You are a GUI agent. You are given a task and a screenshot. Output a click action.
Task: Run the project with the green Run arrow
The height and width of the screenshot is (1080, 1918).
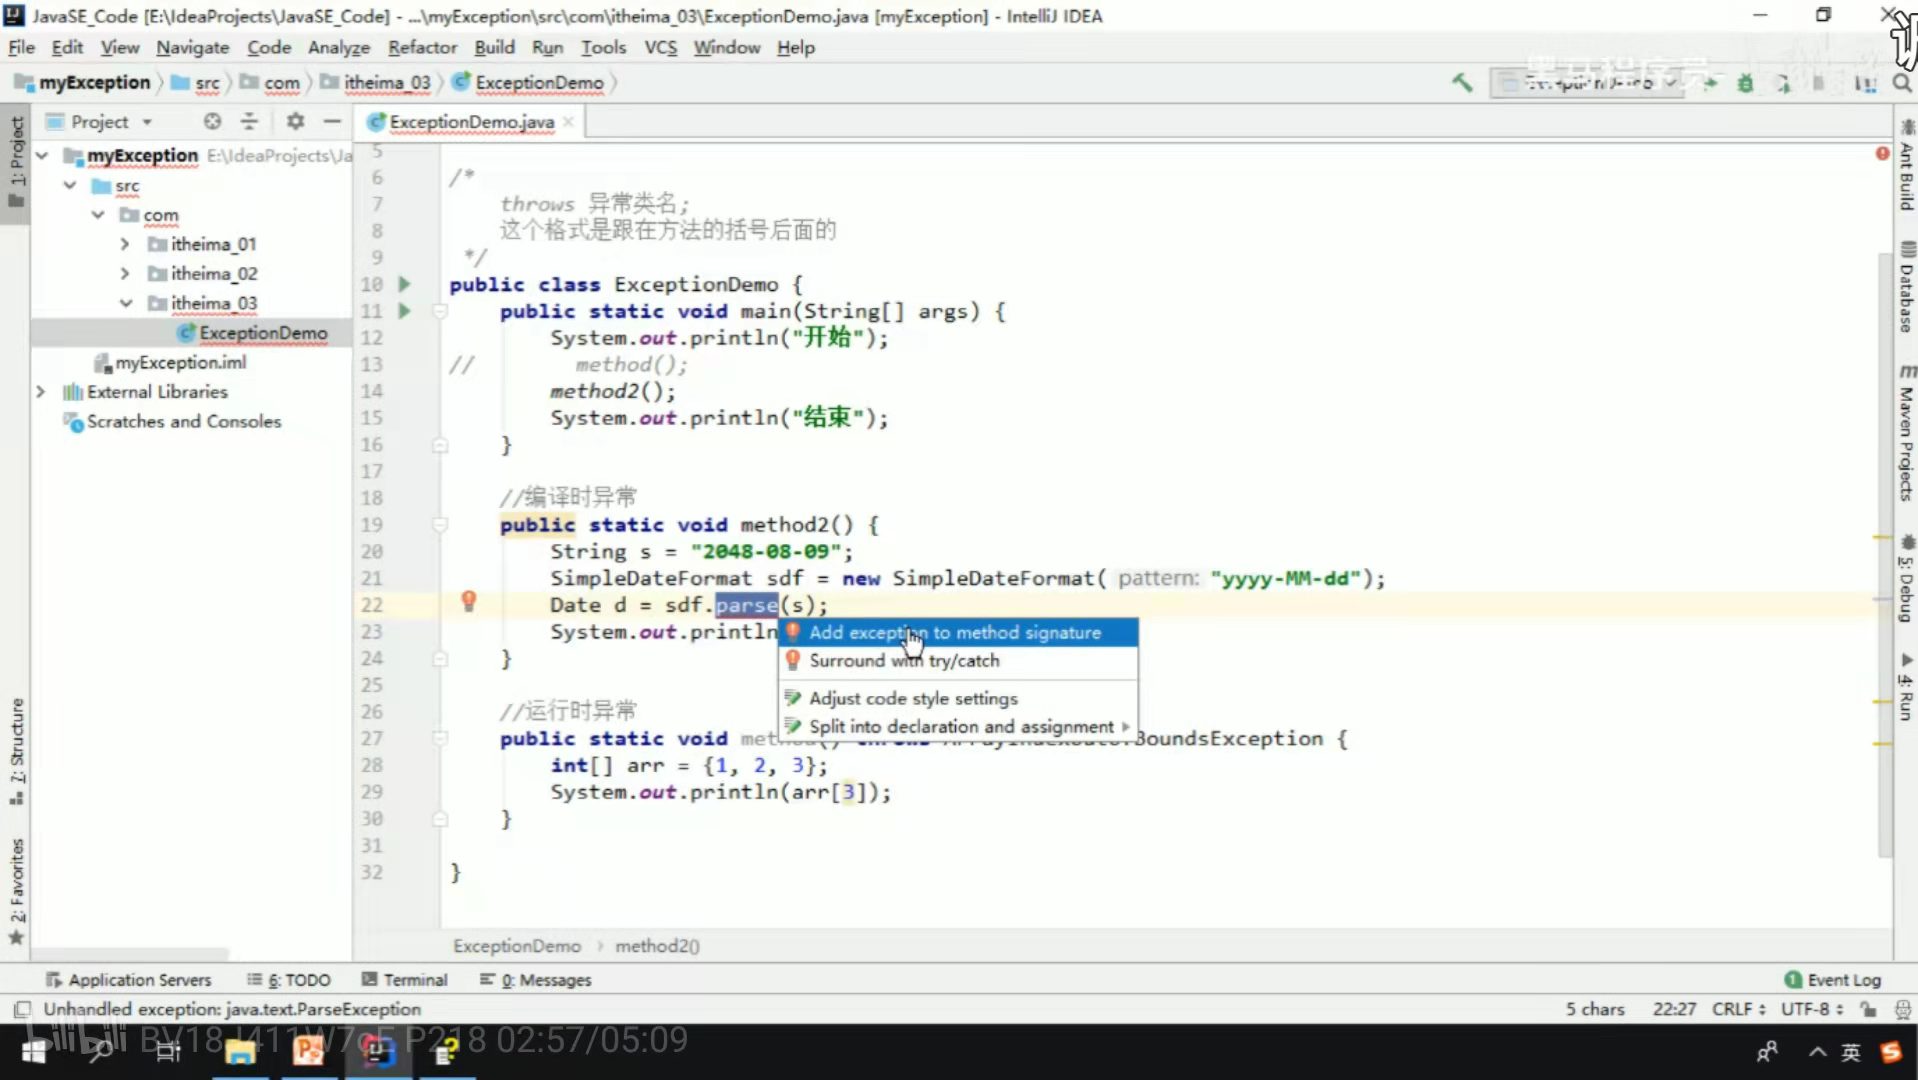pos(1712,83)
